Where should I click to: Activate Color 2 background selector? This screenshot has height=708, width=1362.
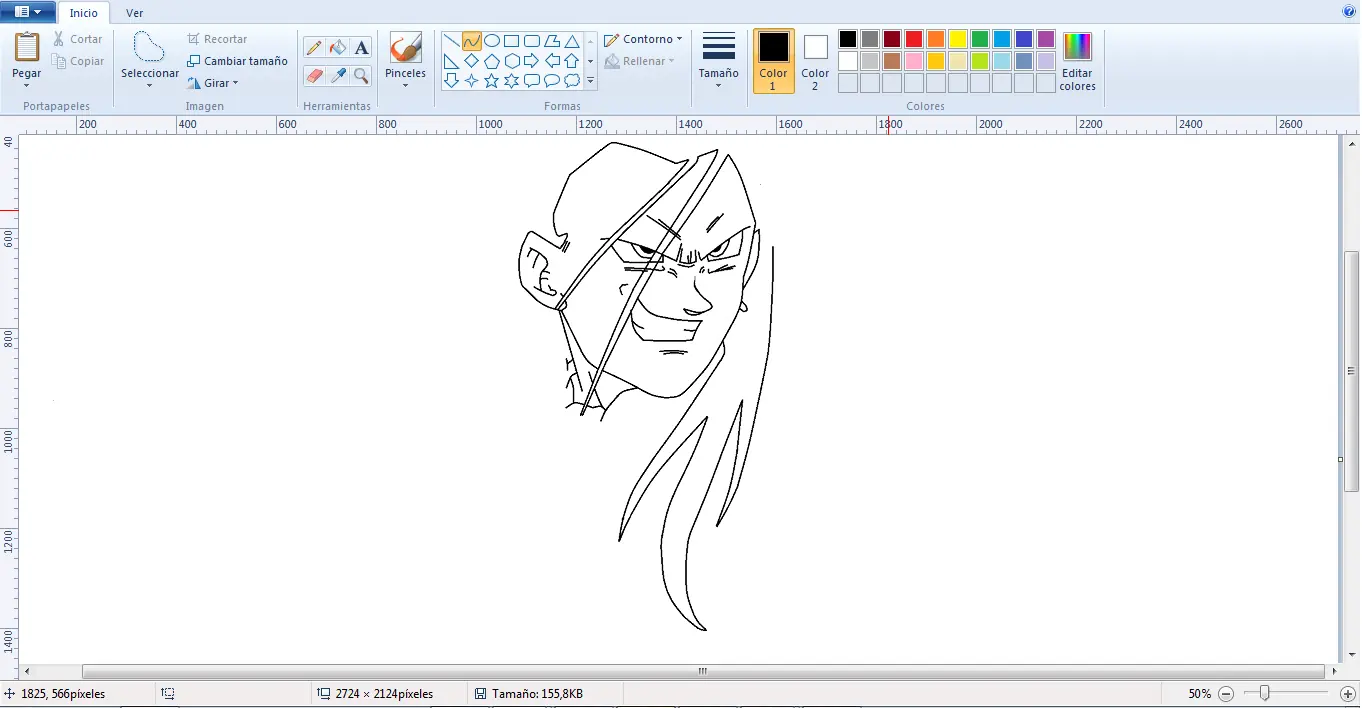816,61
